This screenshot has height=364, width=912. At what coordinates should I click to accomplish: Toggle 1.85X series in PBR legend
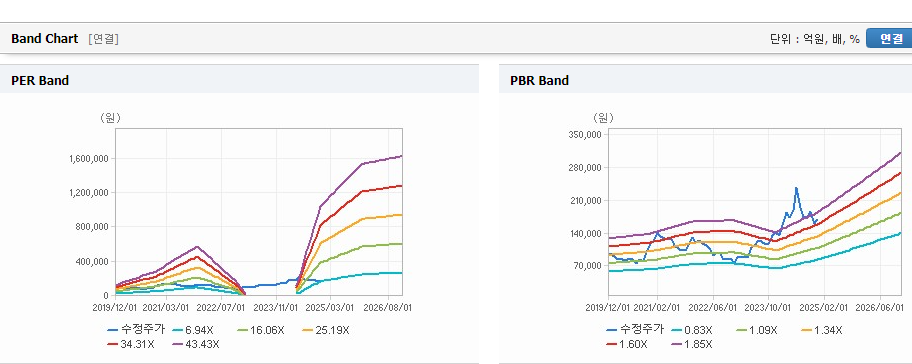(x=691, y=344)
